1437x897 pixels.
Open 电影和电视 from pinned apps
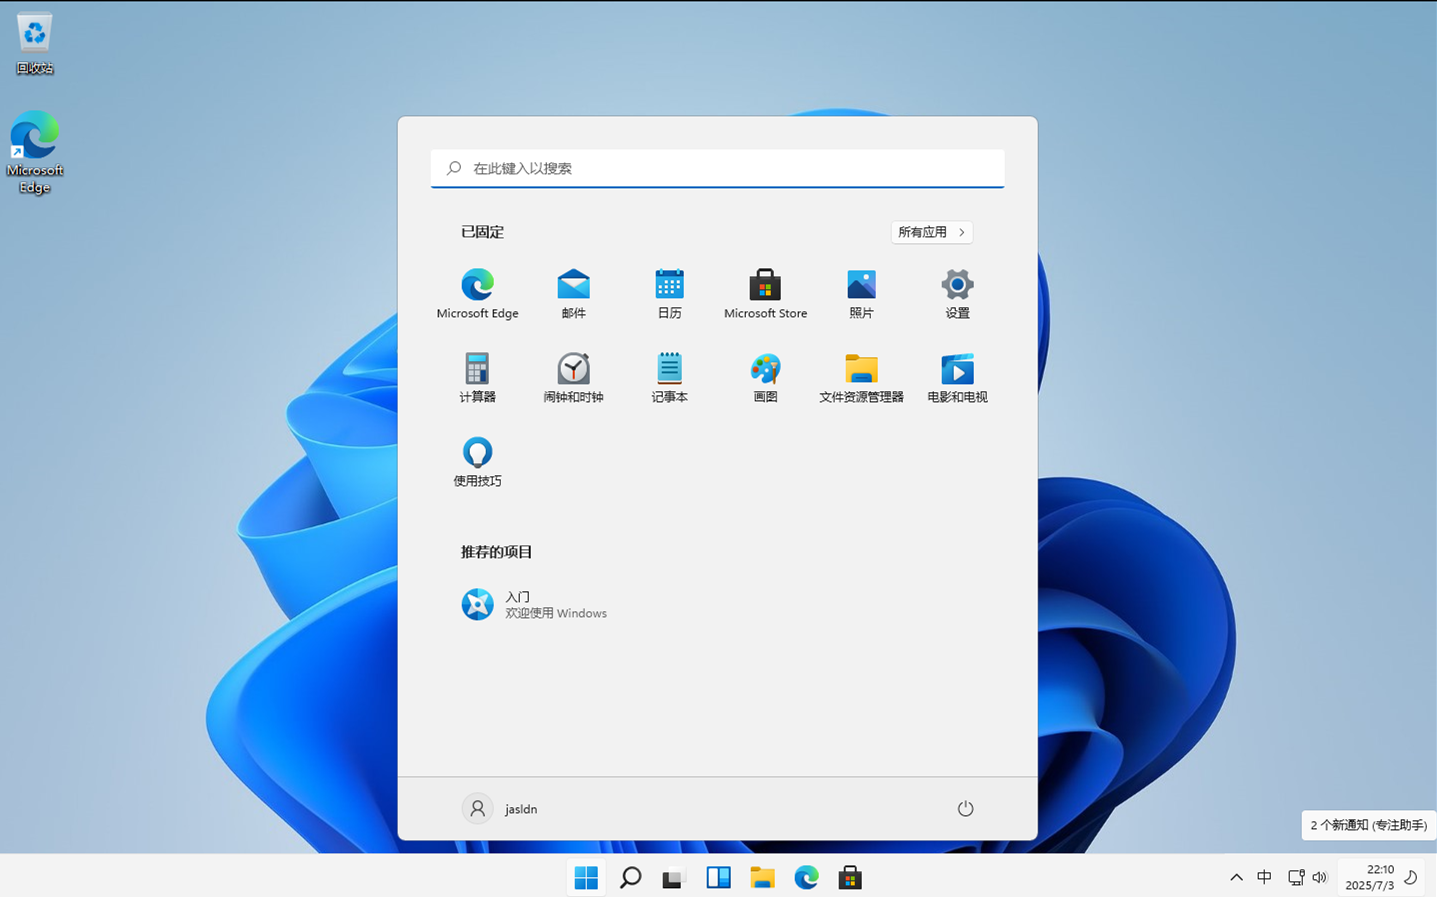pyautogui.click(x=957, y=377)
